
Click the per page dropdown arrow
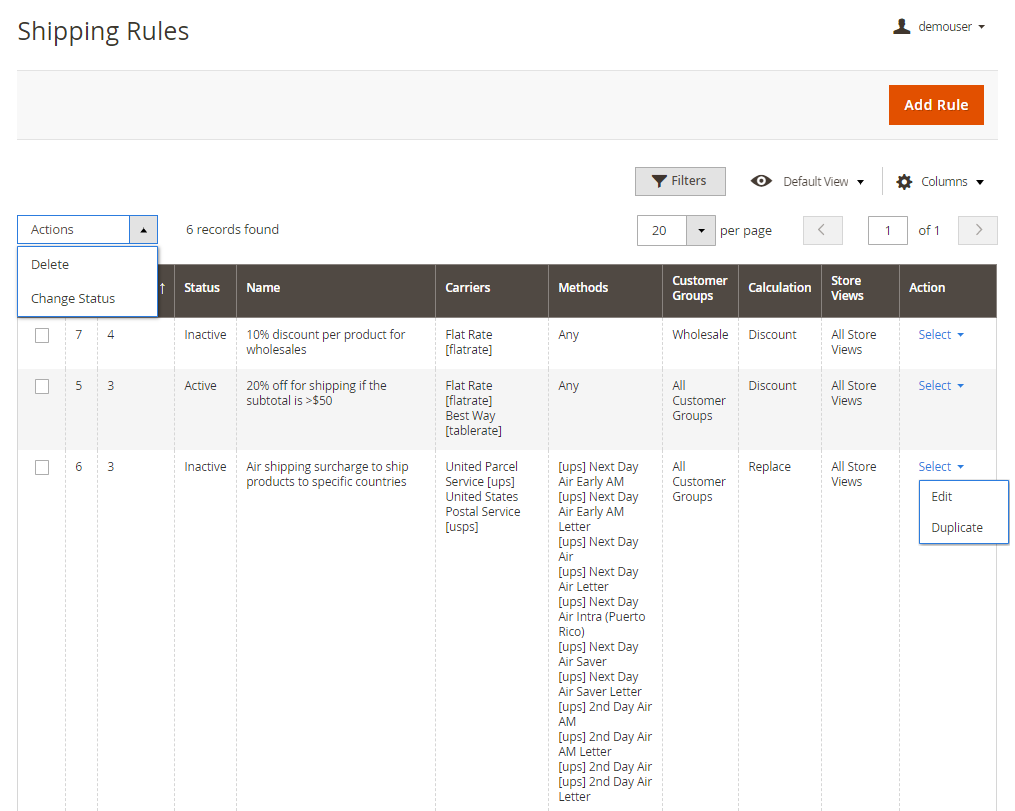pos(701,230)
